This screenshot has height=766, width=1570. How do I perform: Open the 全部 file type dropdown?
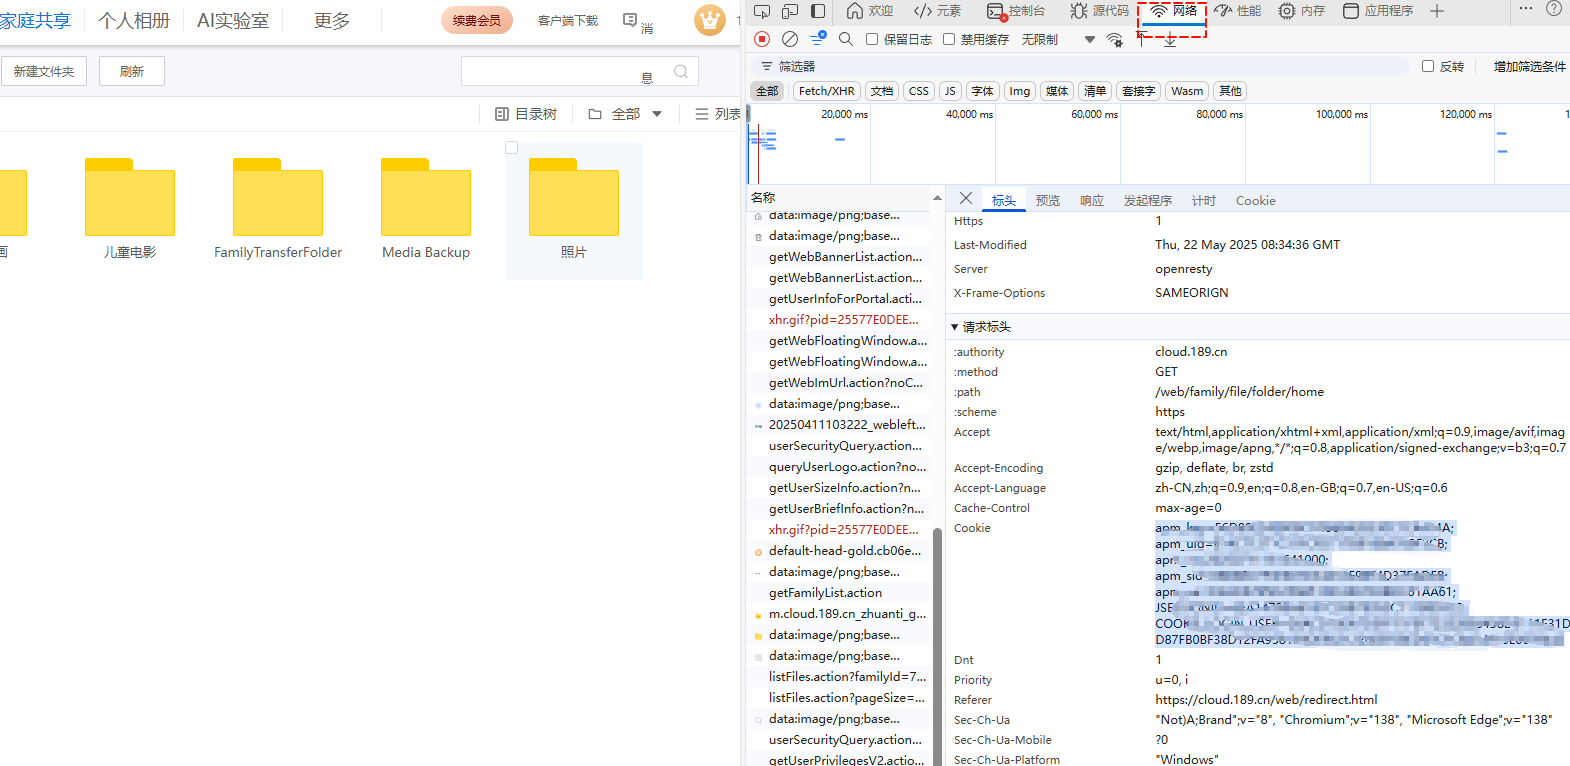click(x=626, y=114)
